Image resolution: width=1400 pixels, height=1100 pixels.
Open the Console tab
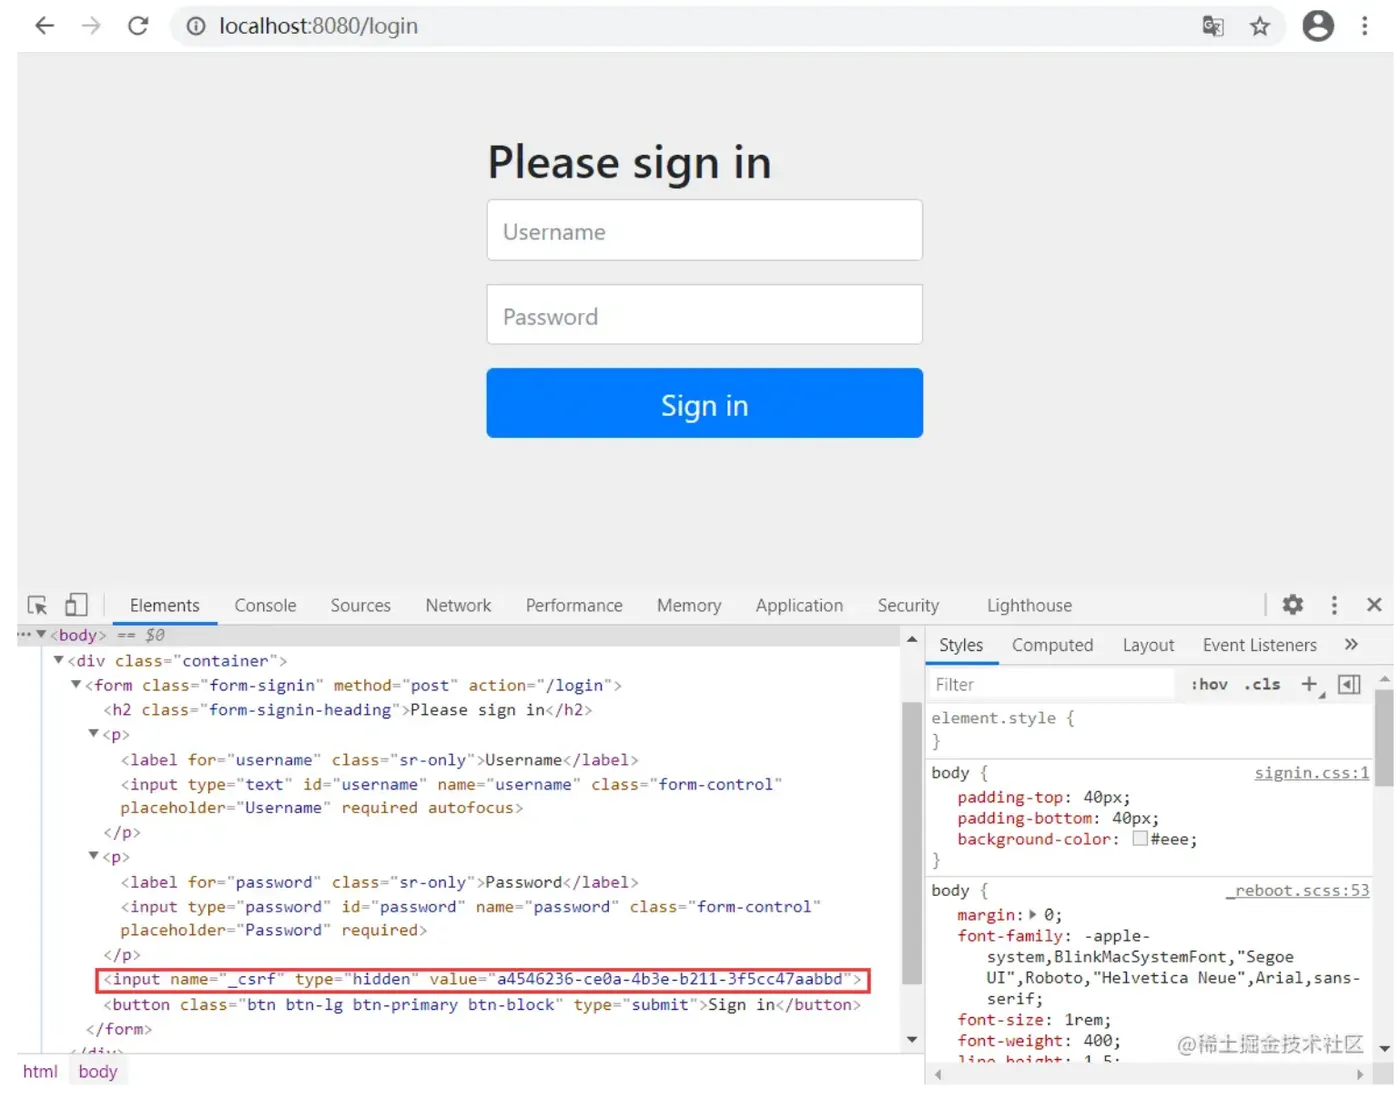(265, 605)
